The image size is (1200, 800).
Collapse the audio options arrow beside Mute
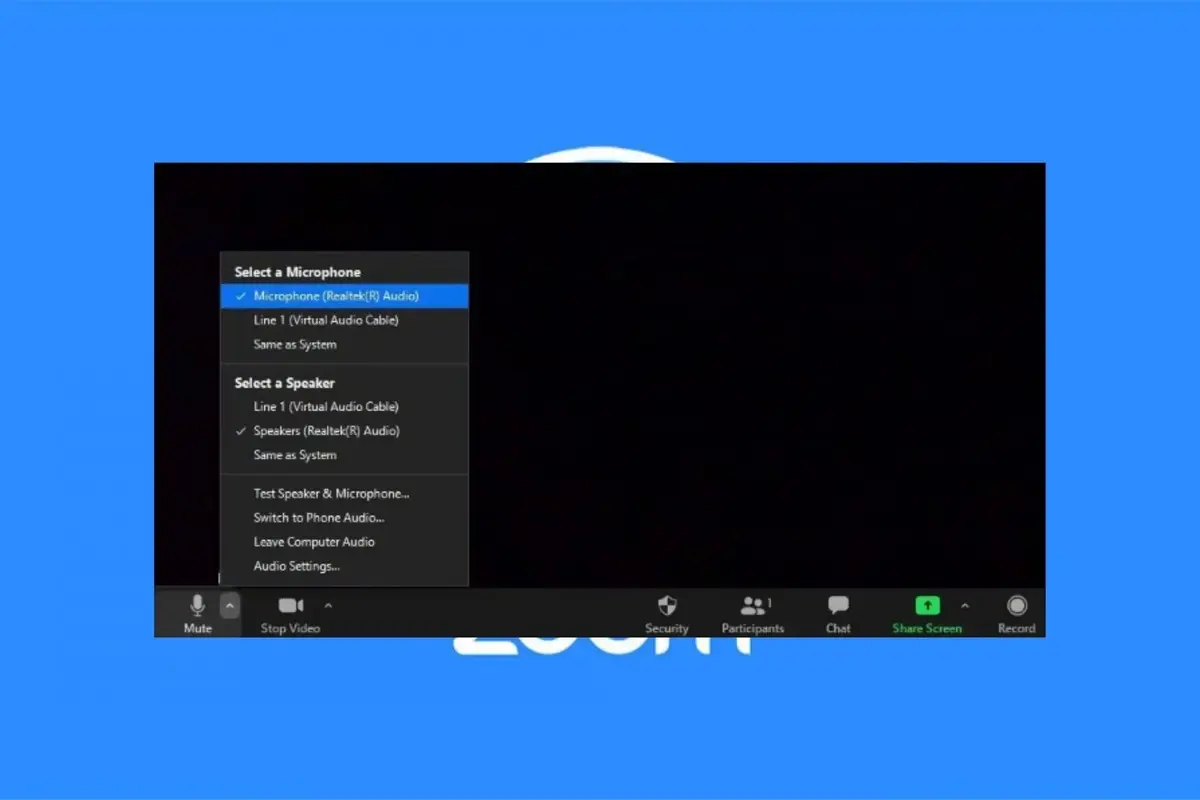230,605
